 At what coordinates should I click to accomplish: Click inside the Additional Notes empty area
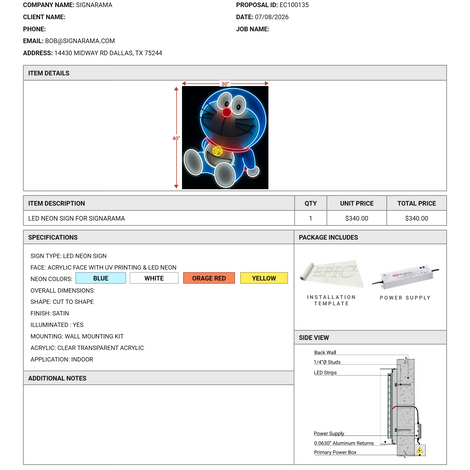(x=159, y=424)
